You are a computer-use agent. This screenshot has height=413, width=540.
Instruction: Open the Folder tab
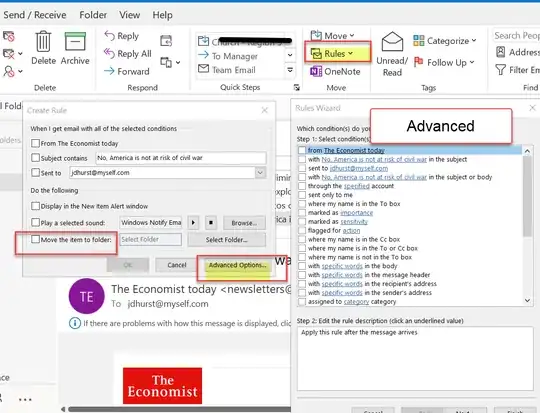pos(93,15)
